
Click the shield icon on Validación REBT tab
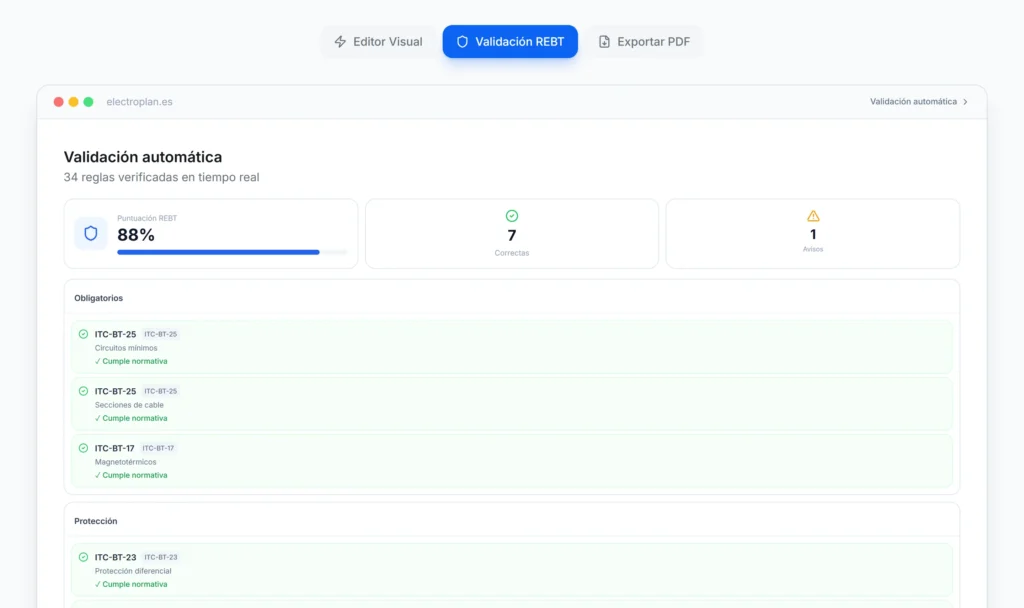[462, 42]
